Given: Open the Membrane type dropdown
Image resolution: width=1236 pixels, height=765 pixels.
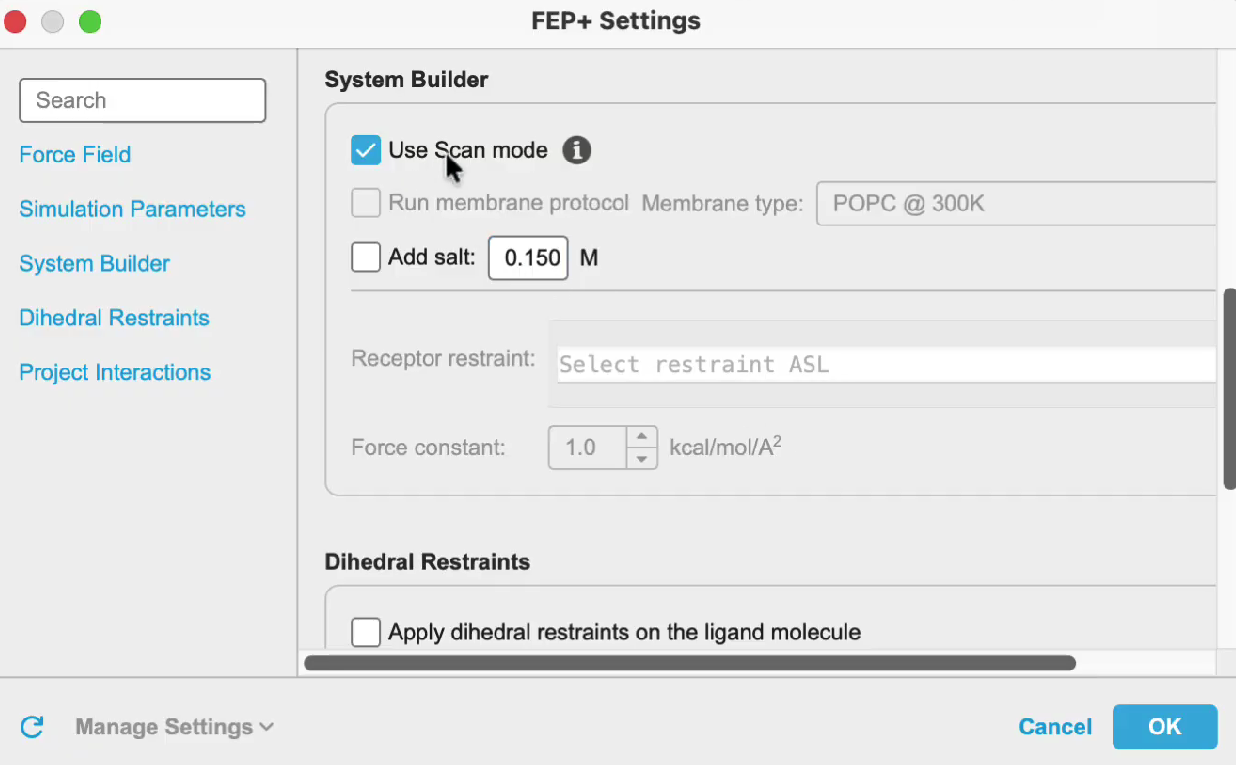Looking at the screenshot, I should pos(1016,204).
